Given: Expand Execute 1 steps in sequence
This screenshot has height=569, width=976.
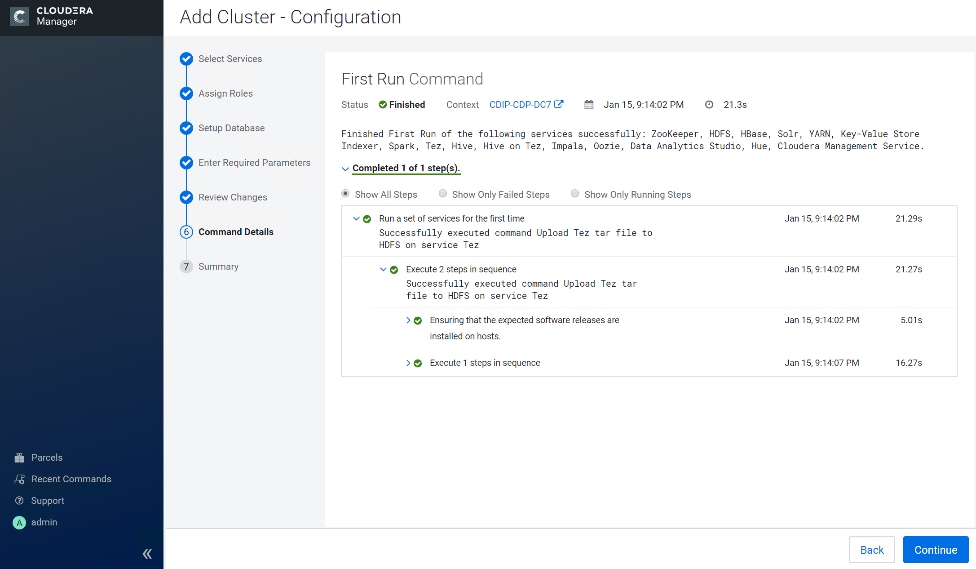Looking at the screenshot, I should point(408,363).
